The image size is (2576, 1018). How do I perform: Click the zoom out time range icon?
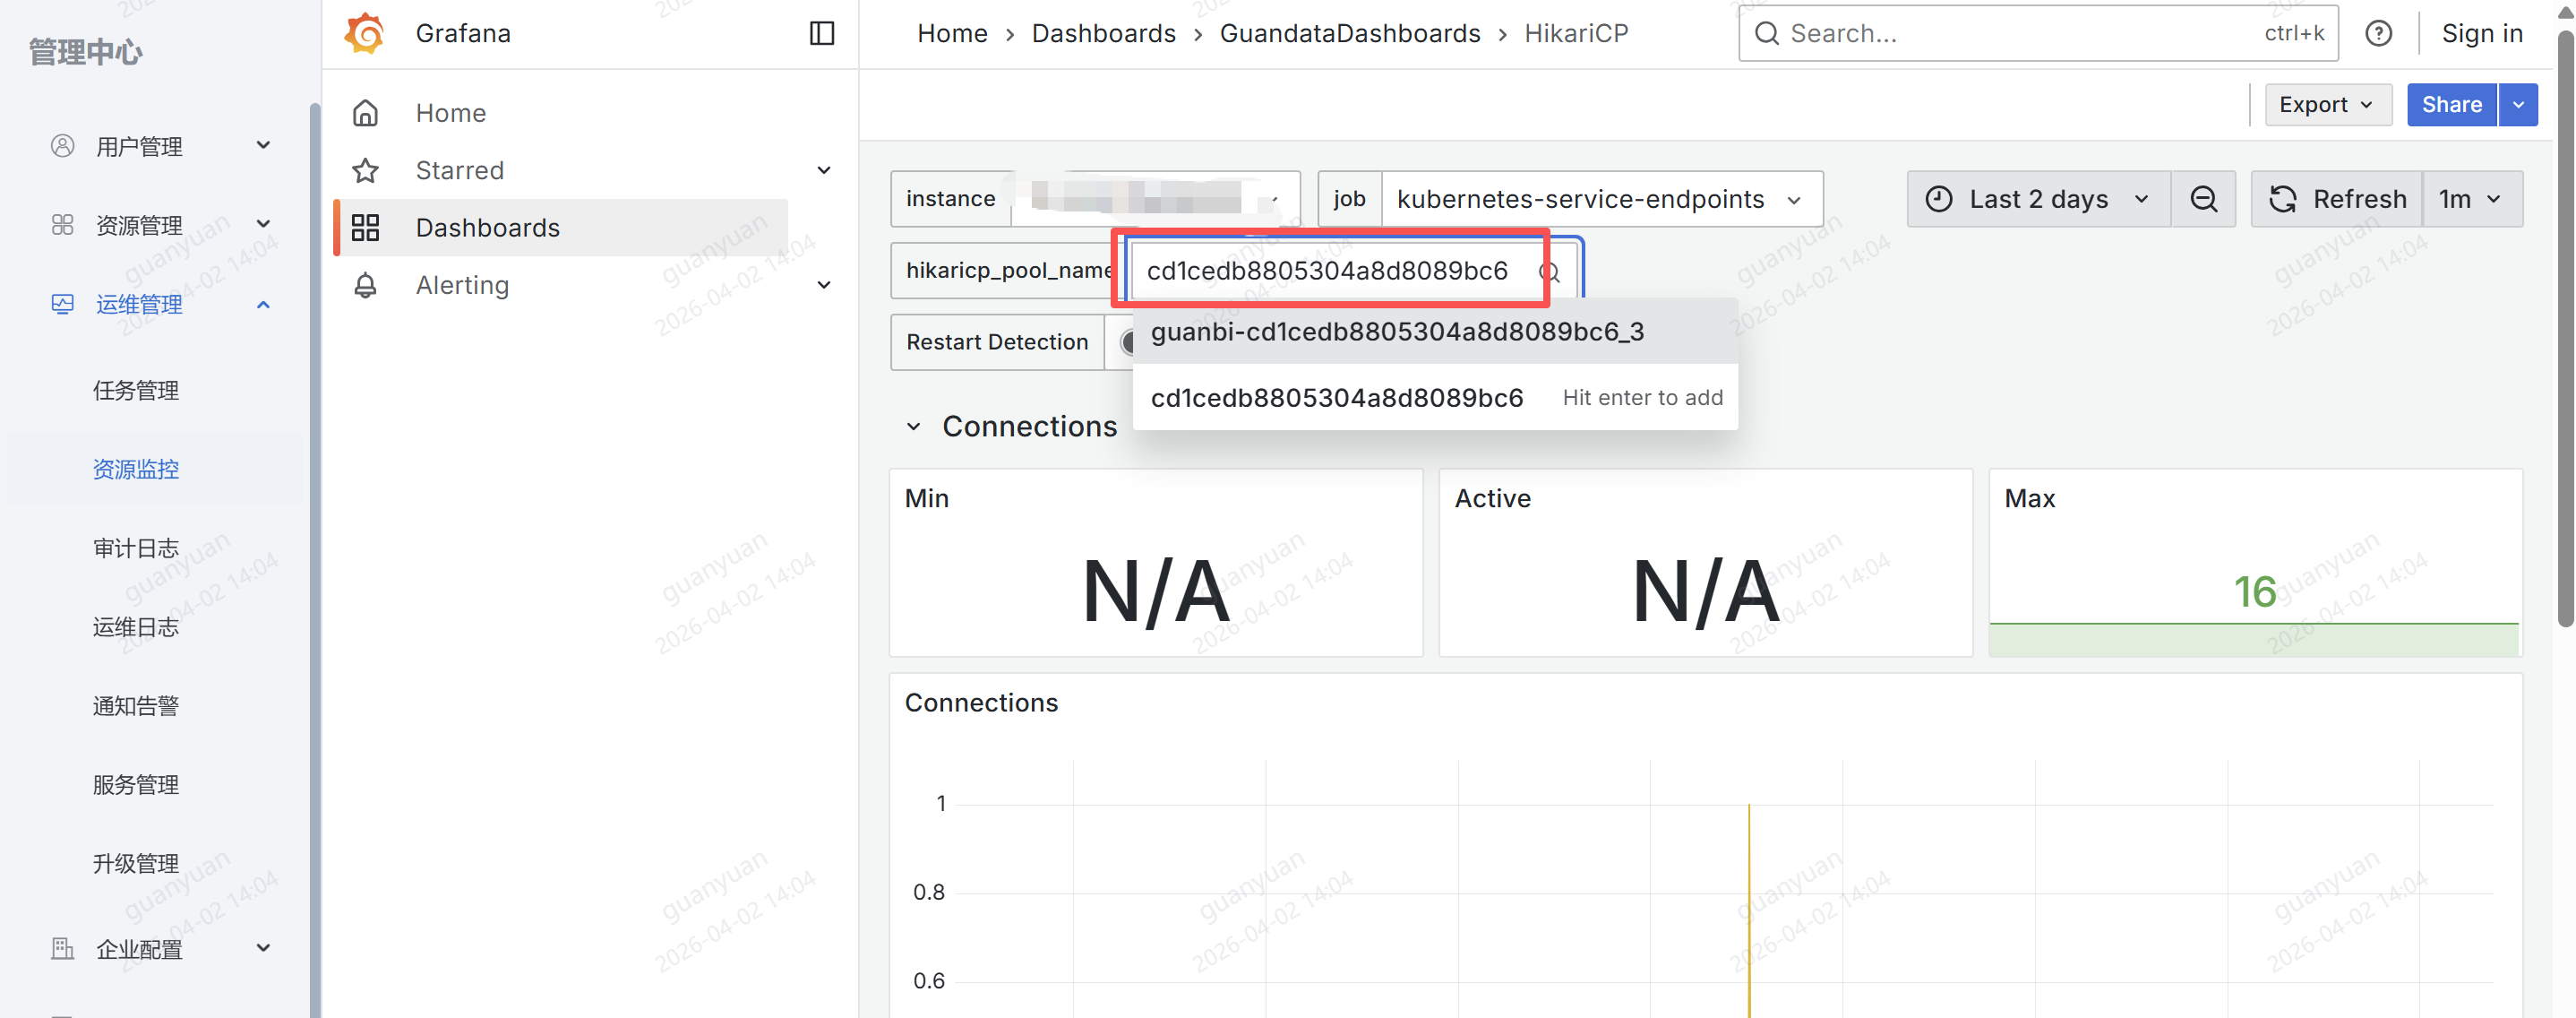2203,199
